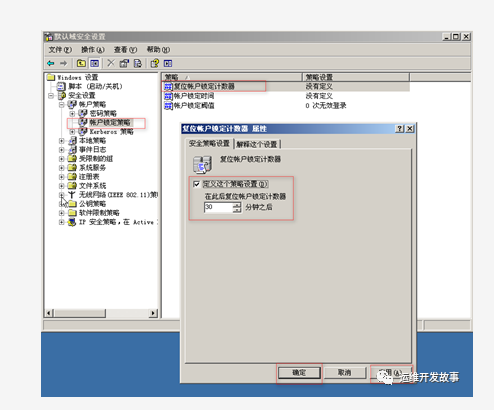Select the 本地策略 node icon
The width and height of the screenshot is (494, 410).
pos(72,141)
